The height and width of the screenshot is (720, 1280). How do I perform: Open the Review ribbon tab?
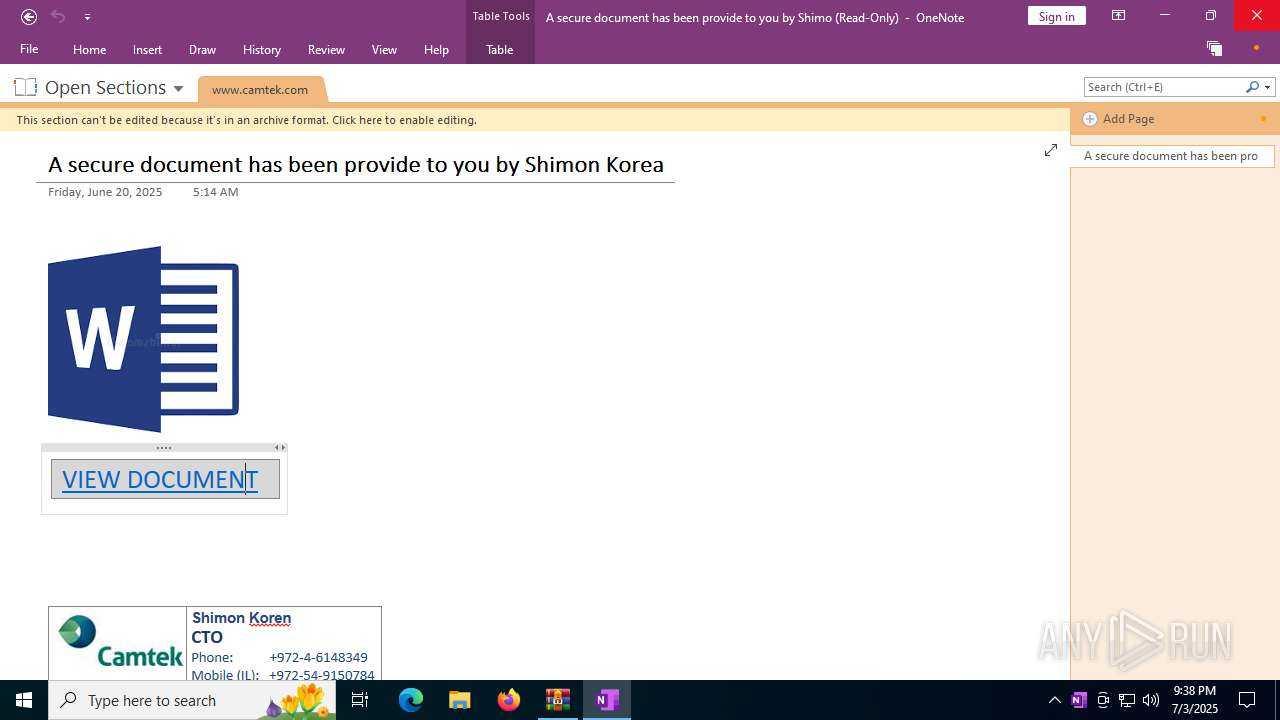click(326, 49)
